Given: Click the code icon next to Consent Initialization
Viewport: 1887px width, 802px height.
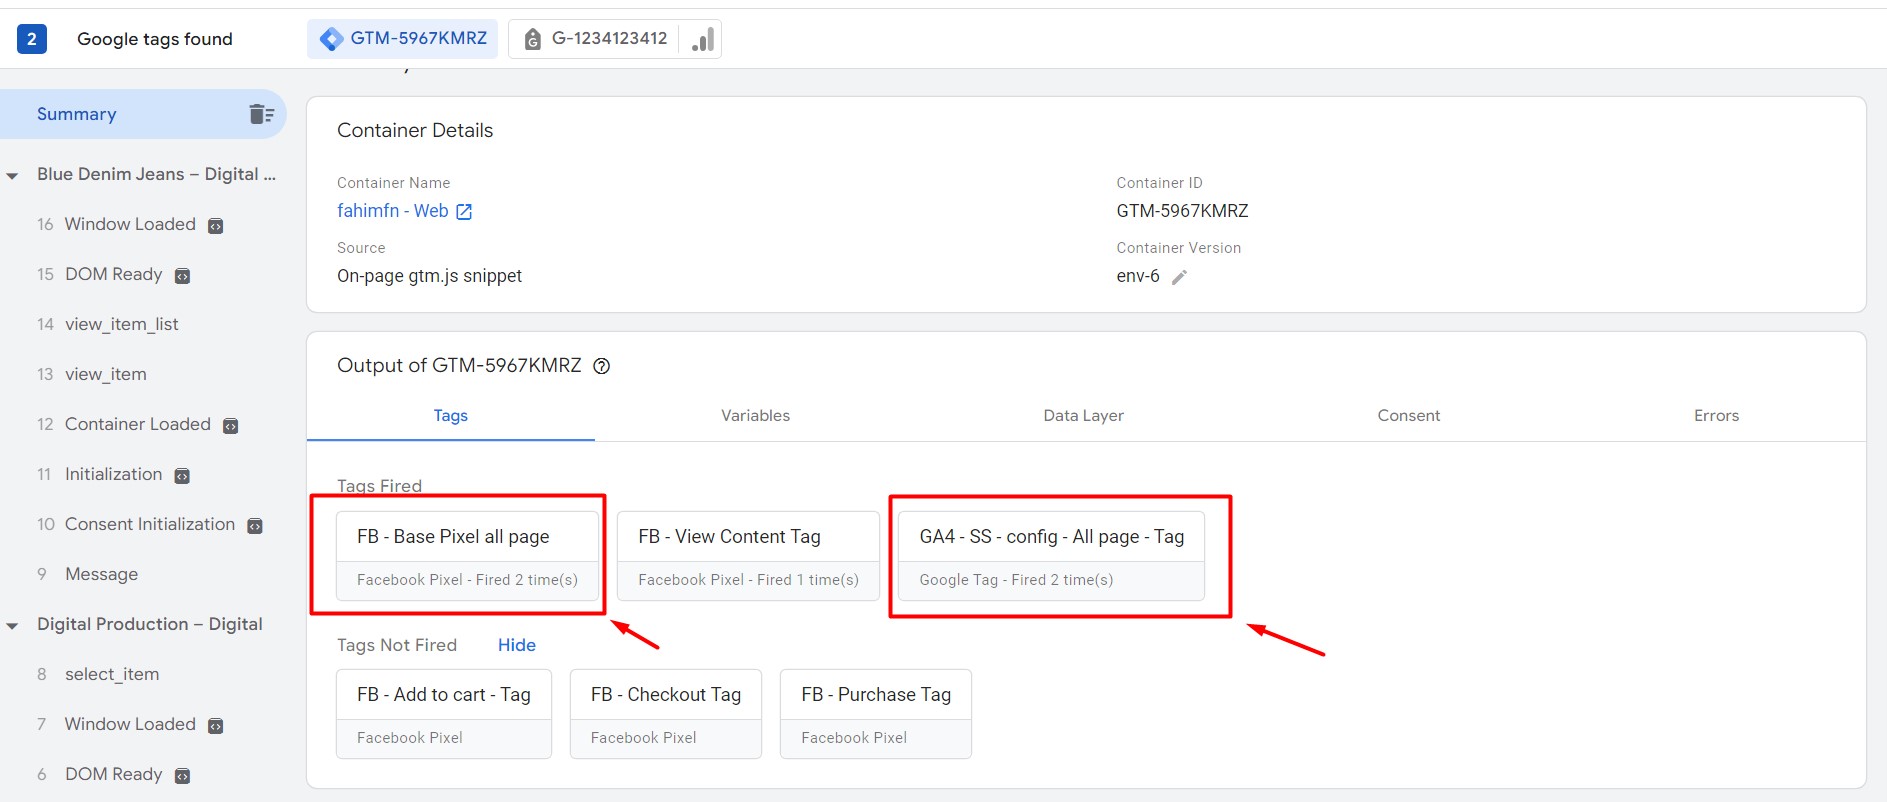Looking at the screenshot, I should click(x=255, y=526).
